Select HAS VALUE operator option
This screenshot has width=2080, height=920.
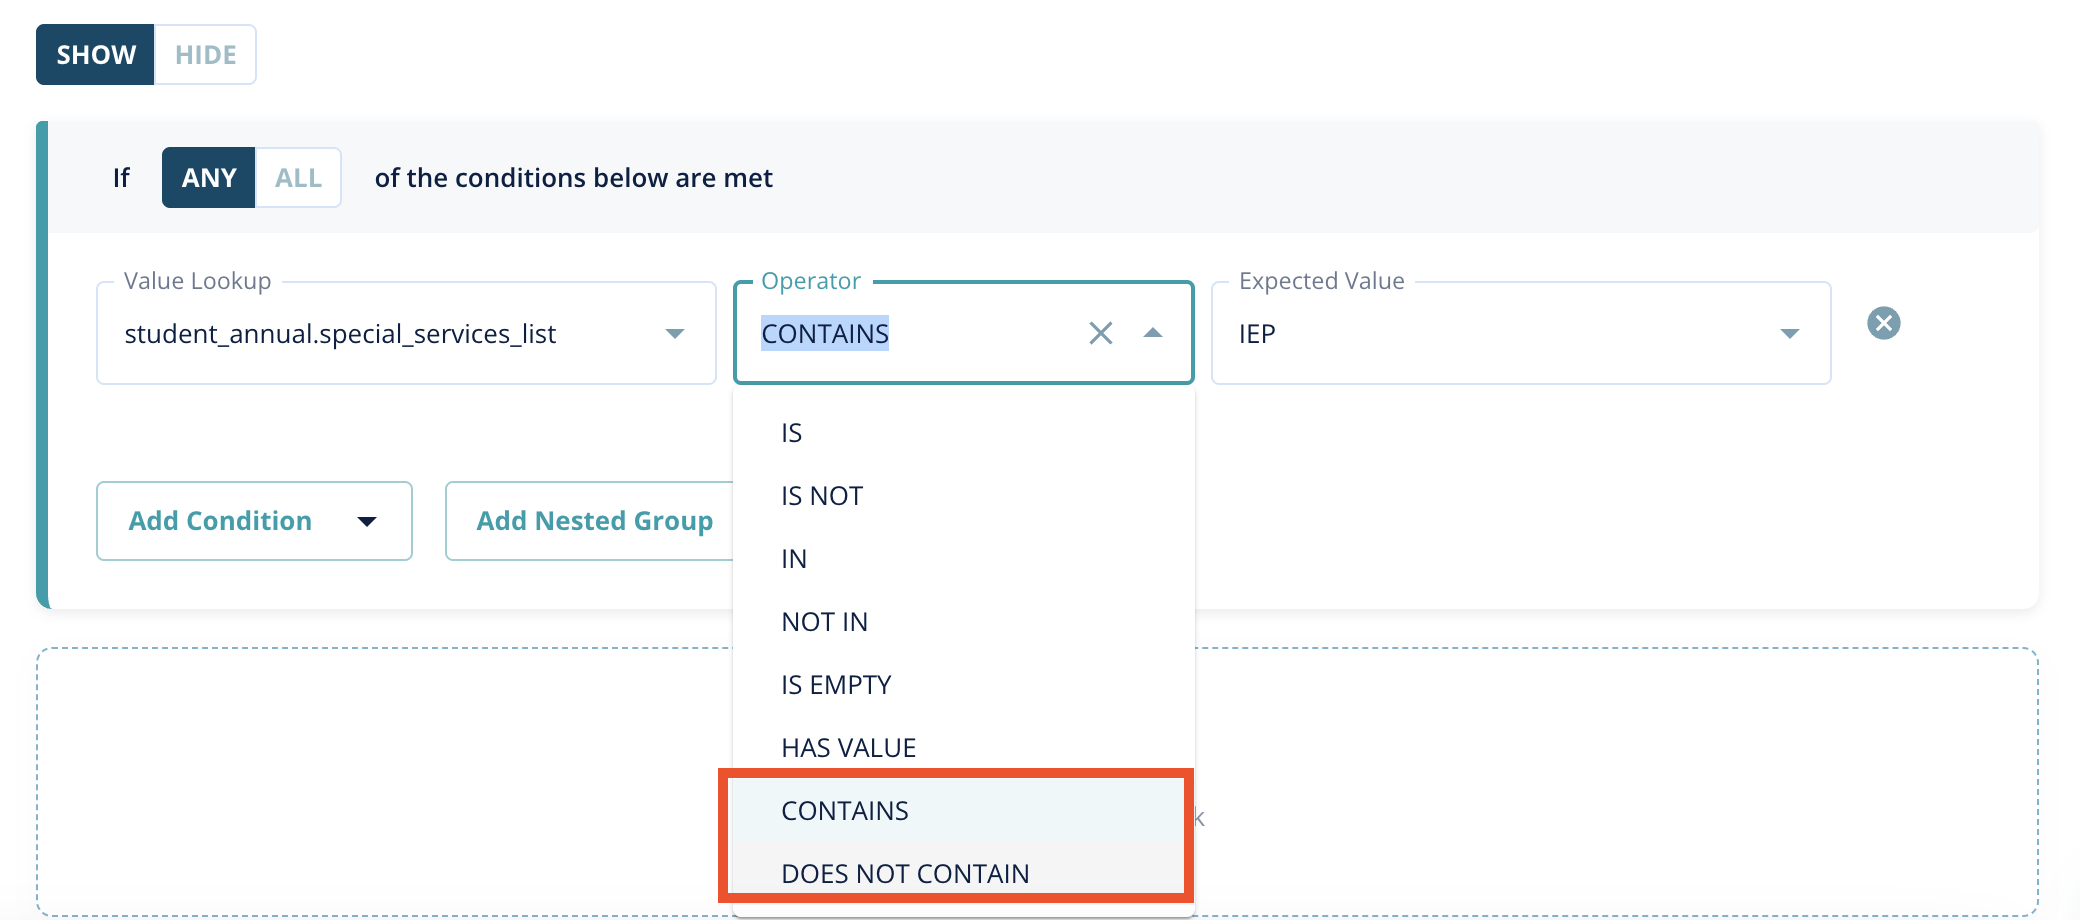pos(849,748)
